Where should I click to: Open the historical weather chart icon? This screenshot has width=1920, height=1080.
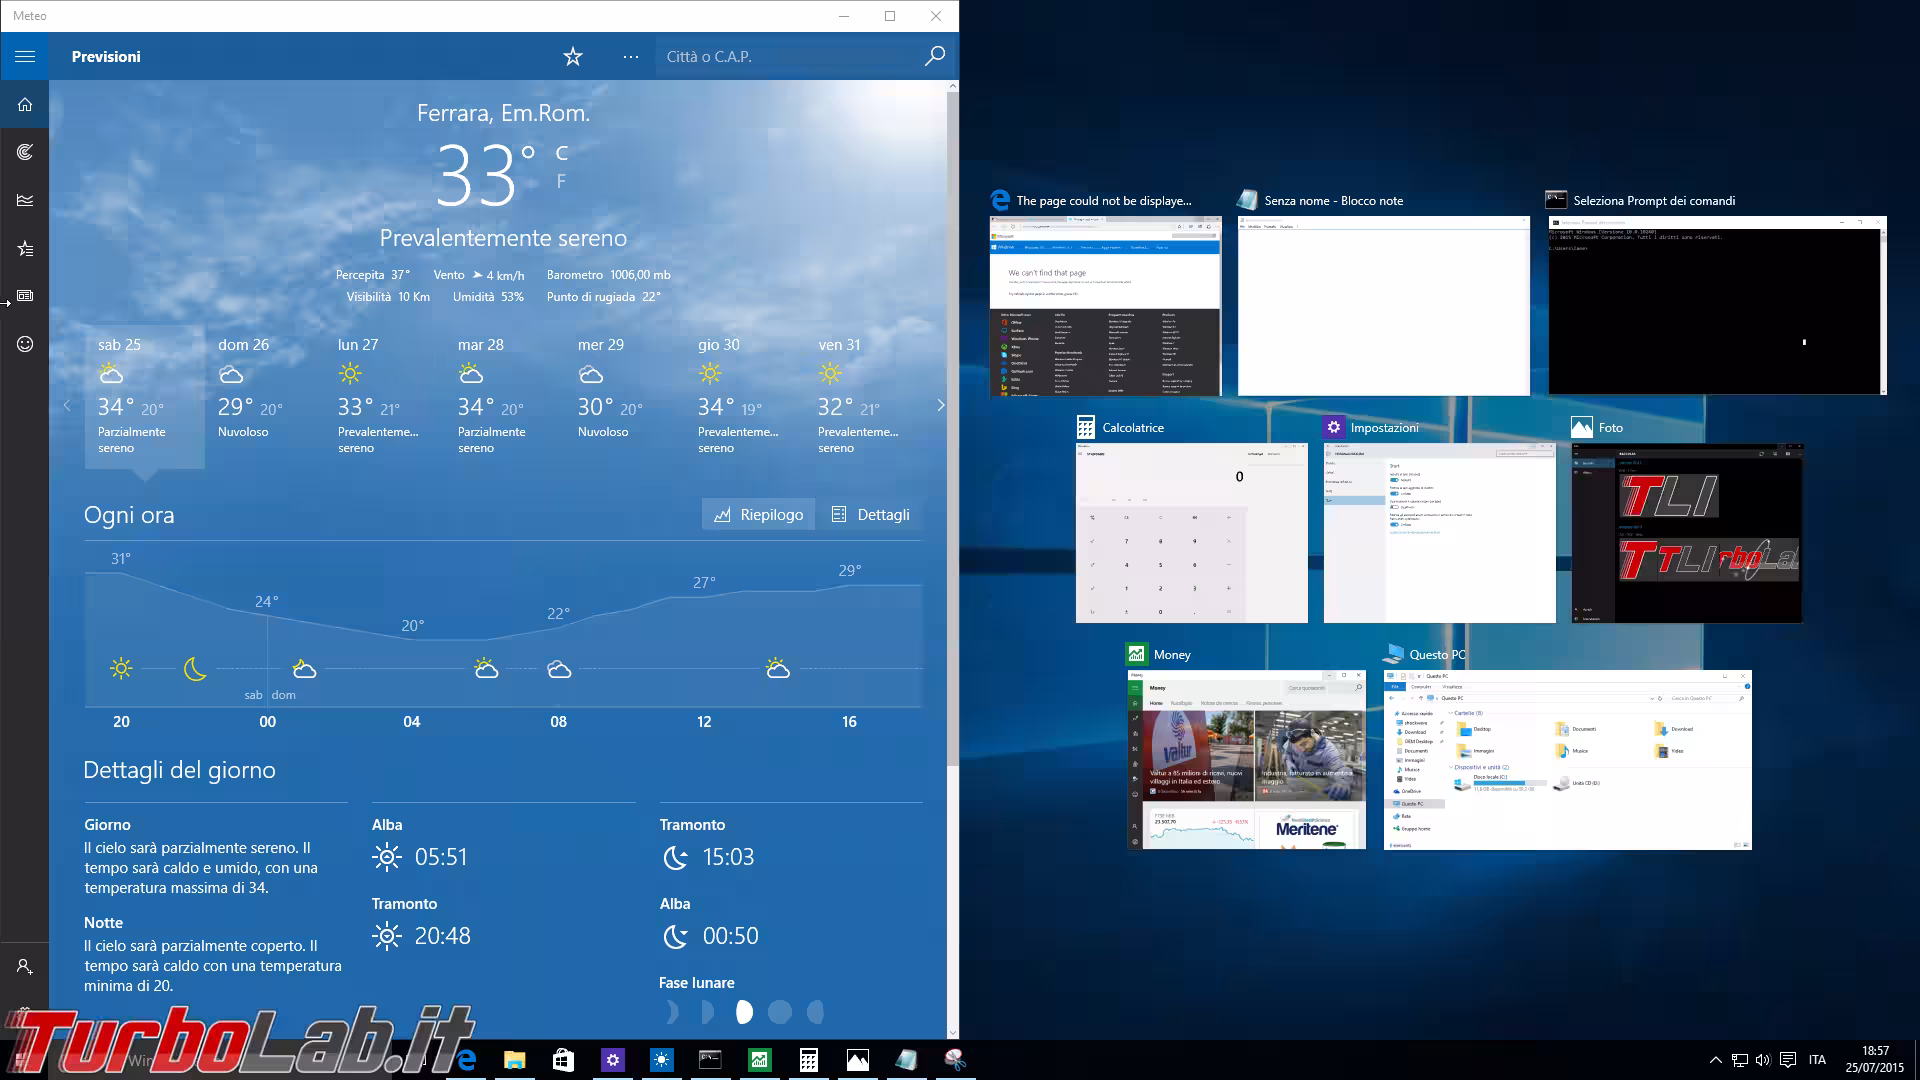[x=24, y=199]
